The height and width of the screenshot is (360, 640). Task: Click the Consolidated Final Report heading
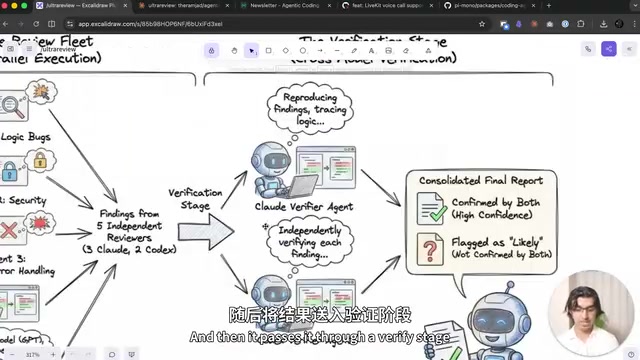[x=481, y=180]
